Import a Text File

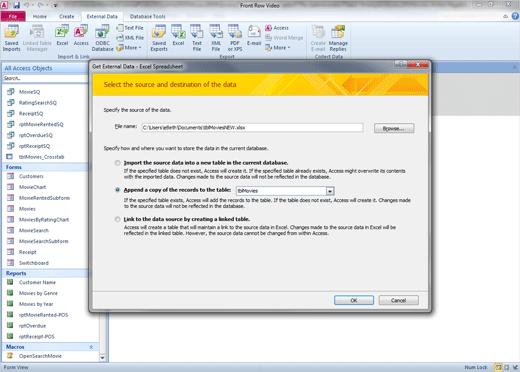click(x=130, y=28)
